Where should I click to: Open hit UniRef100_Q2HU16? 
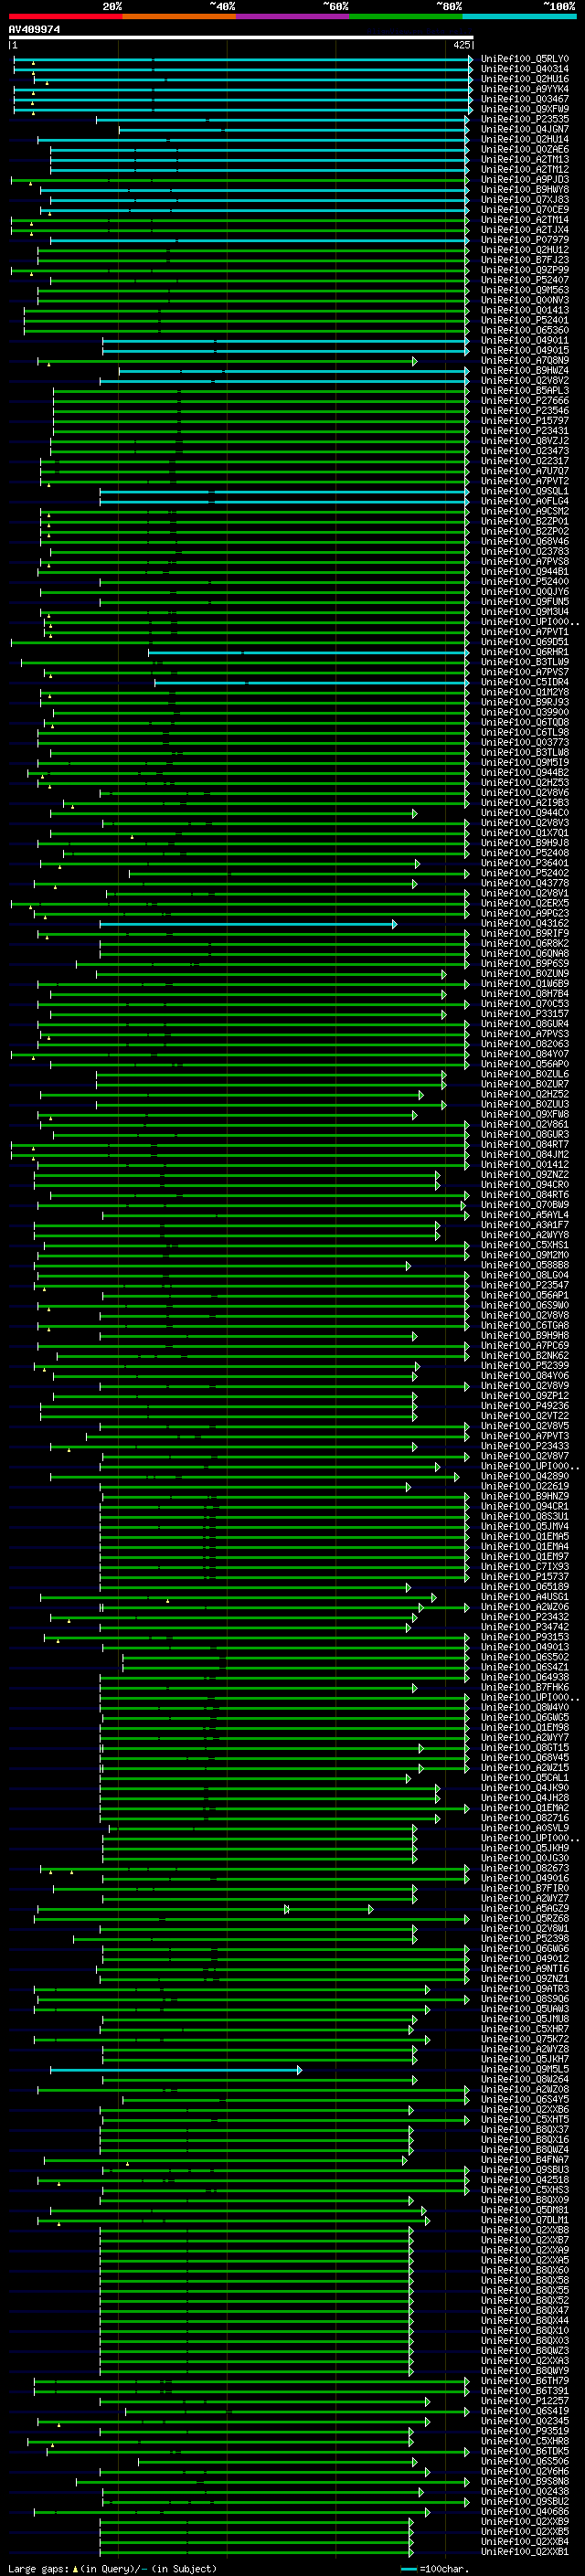[x=525, y=80]
